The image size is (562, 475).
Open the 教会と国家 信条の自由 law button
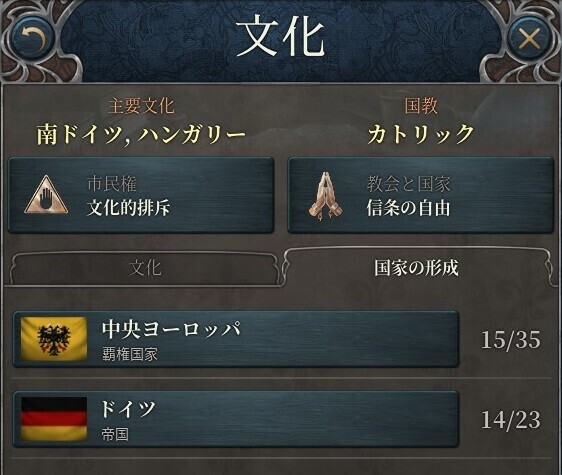click(421, 195)
